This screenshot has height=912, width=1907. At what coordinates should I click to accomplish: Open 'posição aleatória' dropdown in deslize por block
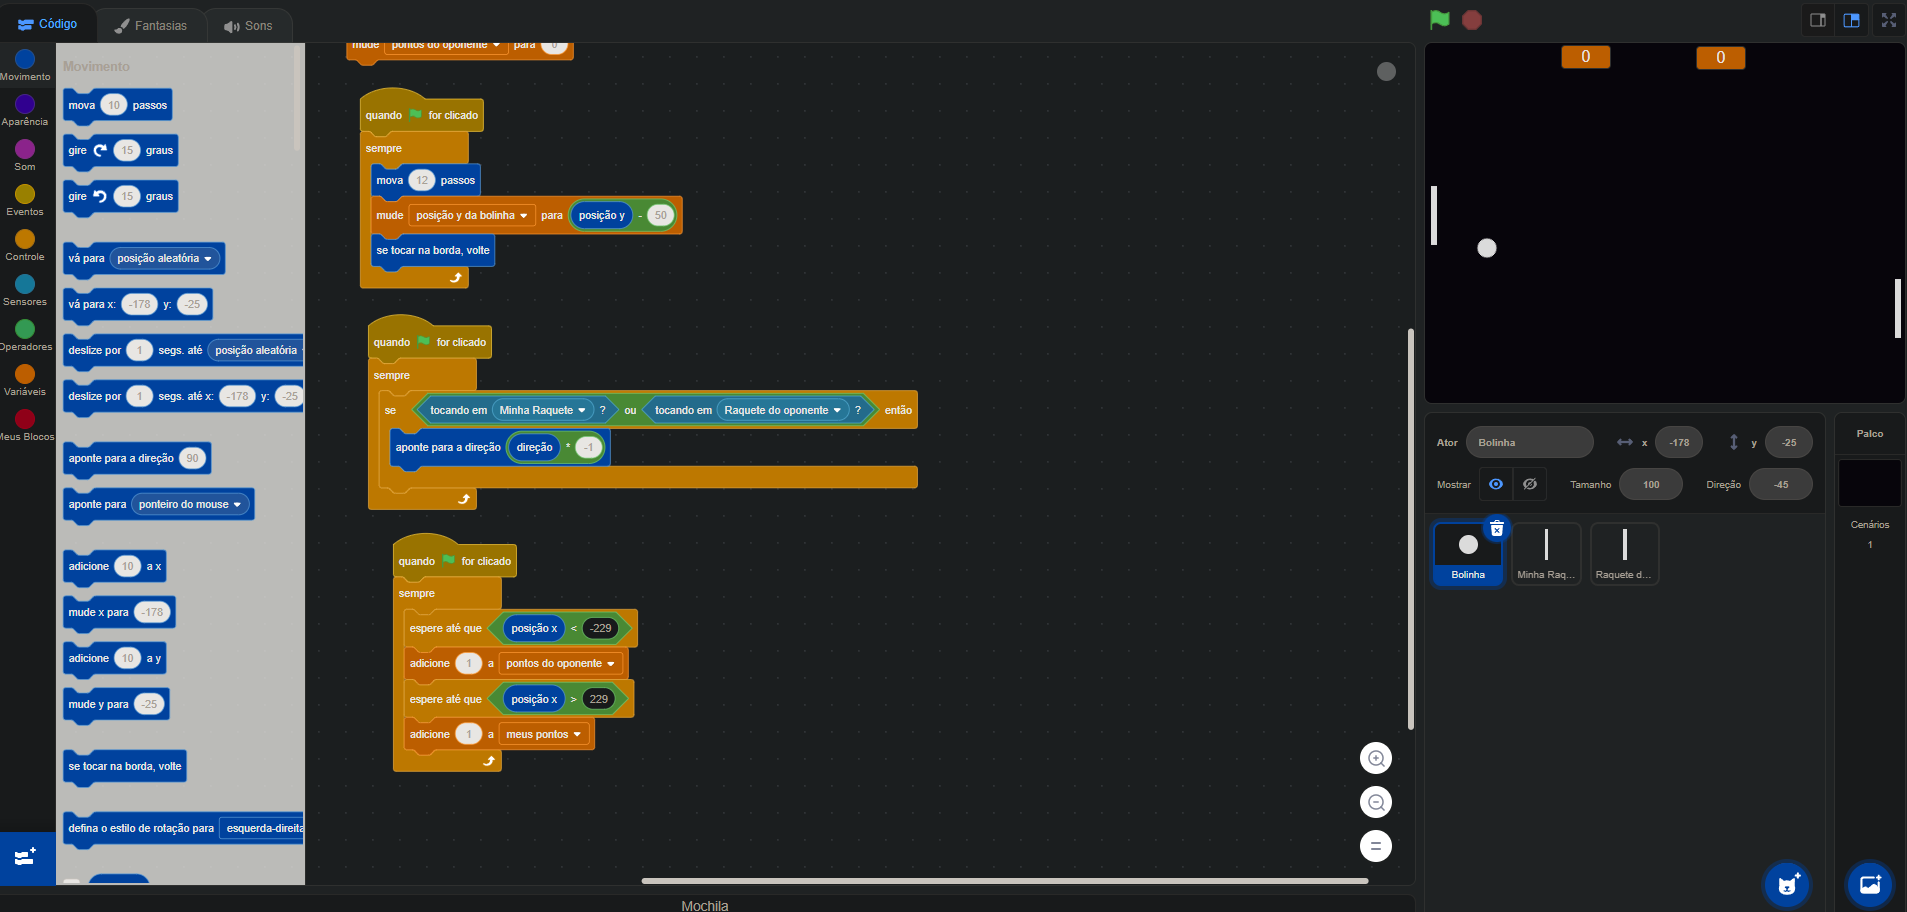pyautogui.click(x=256, y=351)
